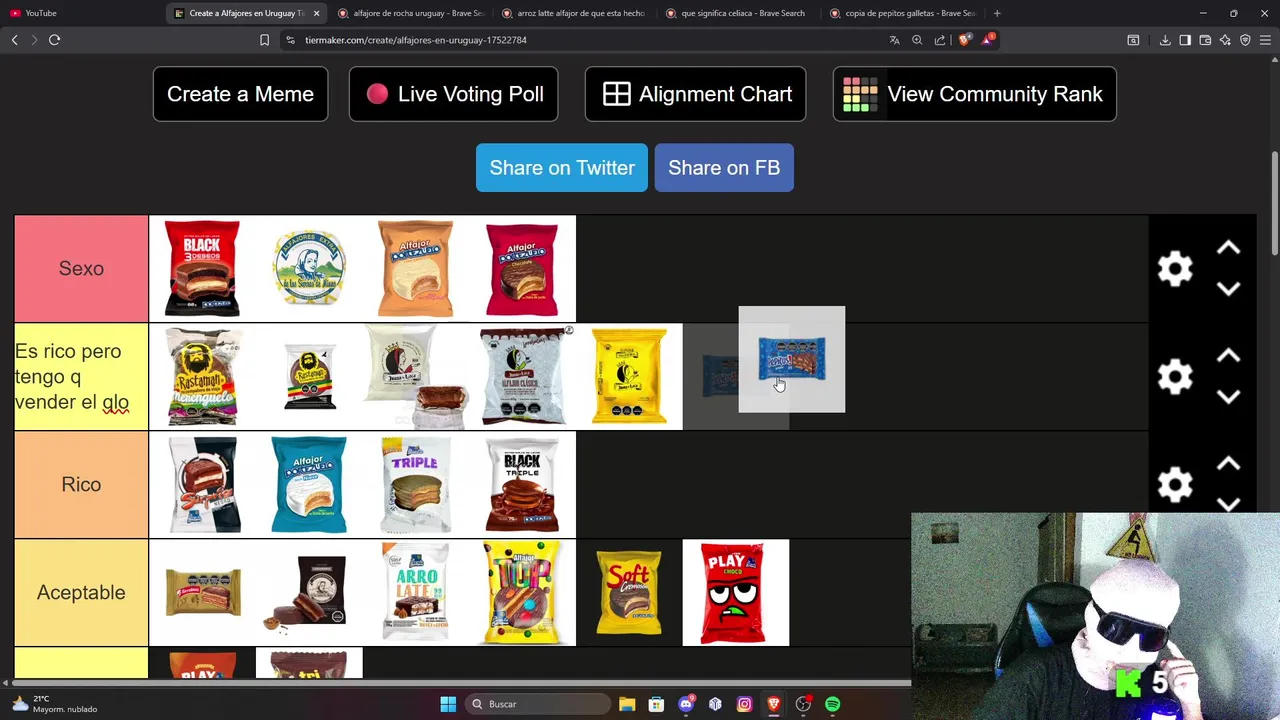Move the Sexo tier down with the arrow

(x=1228, y=289)
